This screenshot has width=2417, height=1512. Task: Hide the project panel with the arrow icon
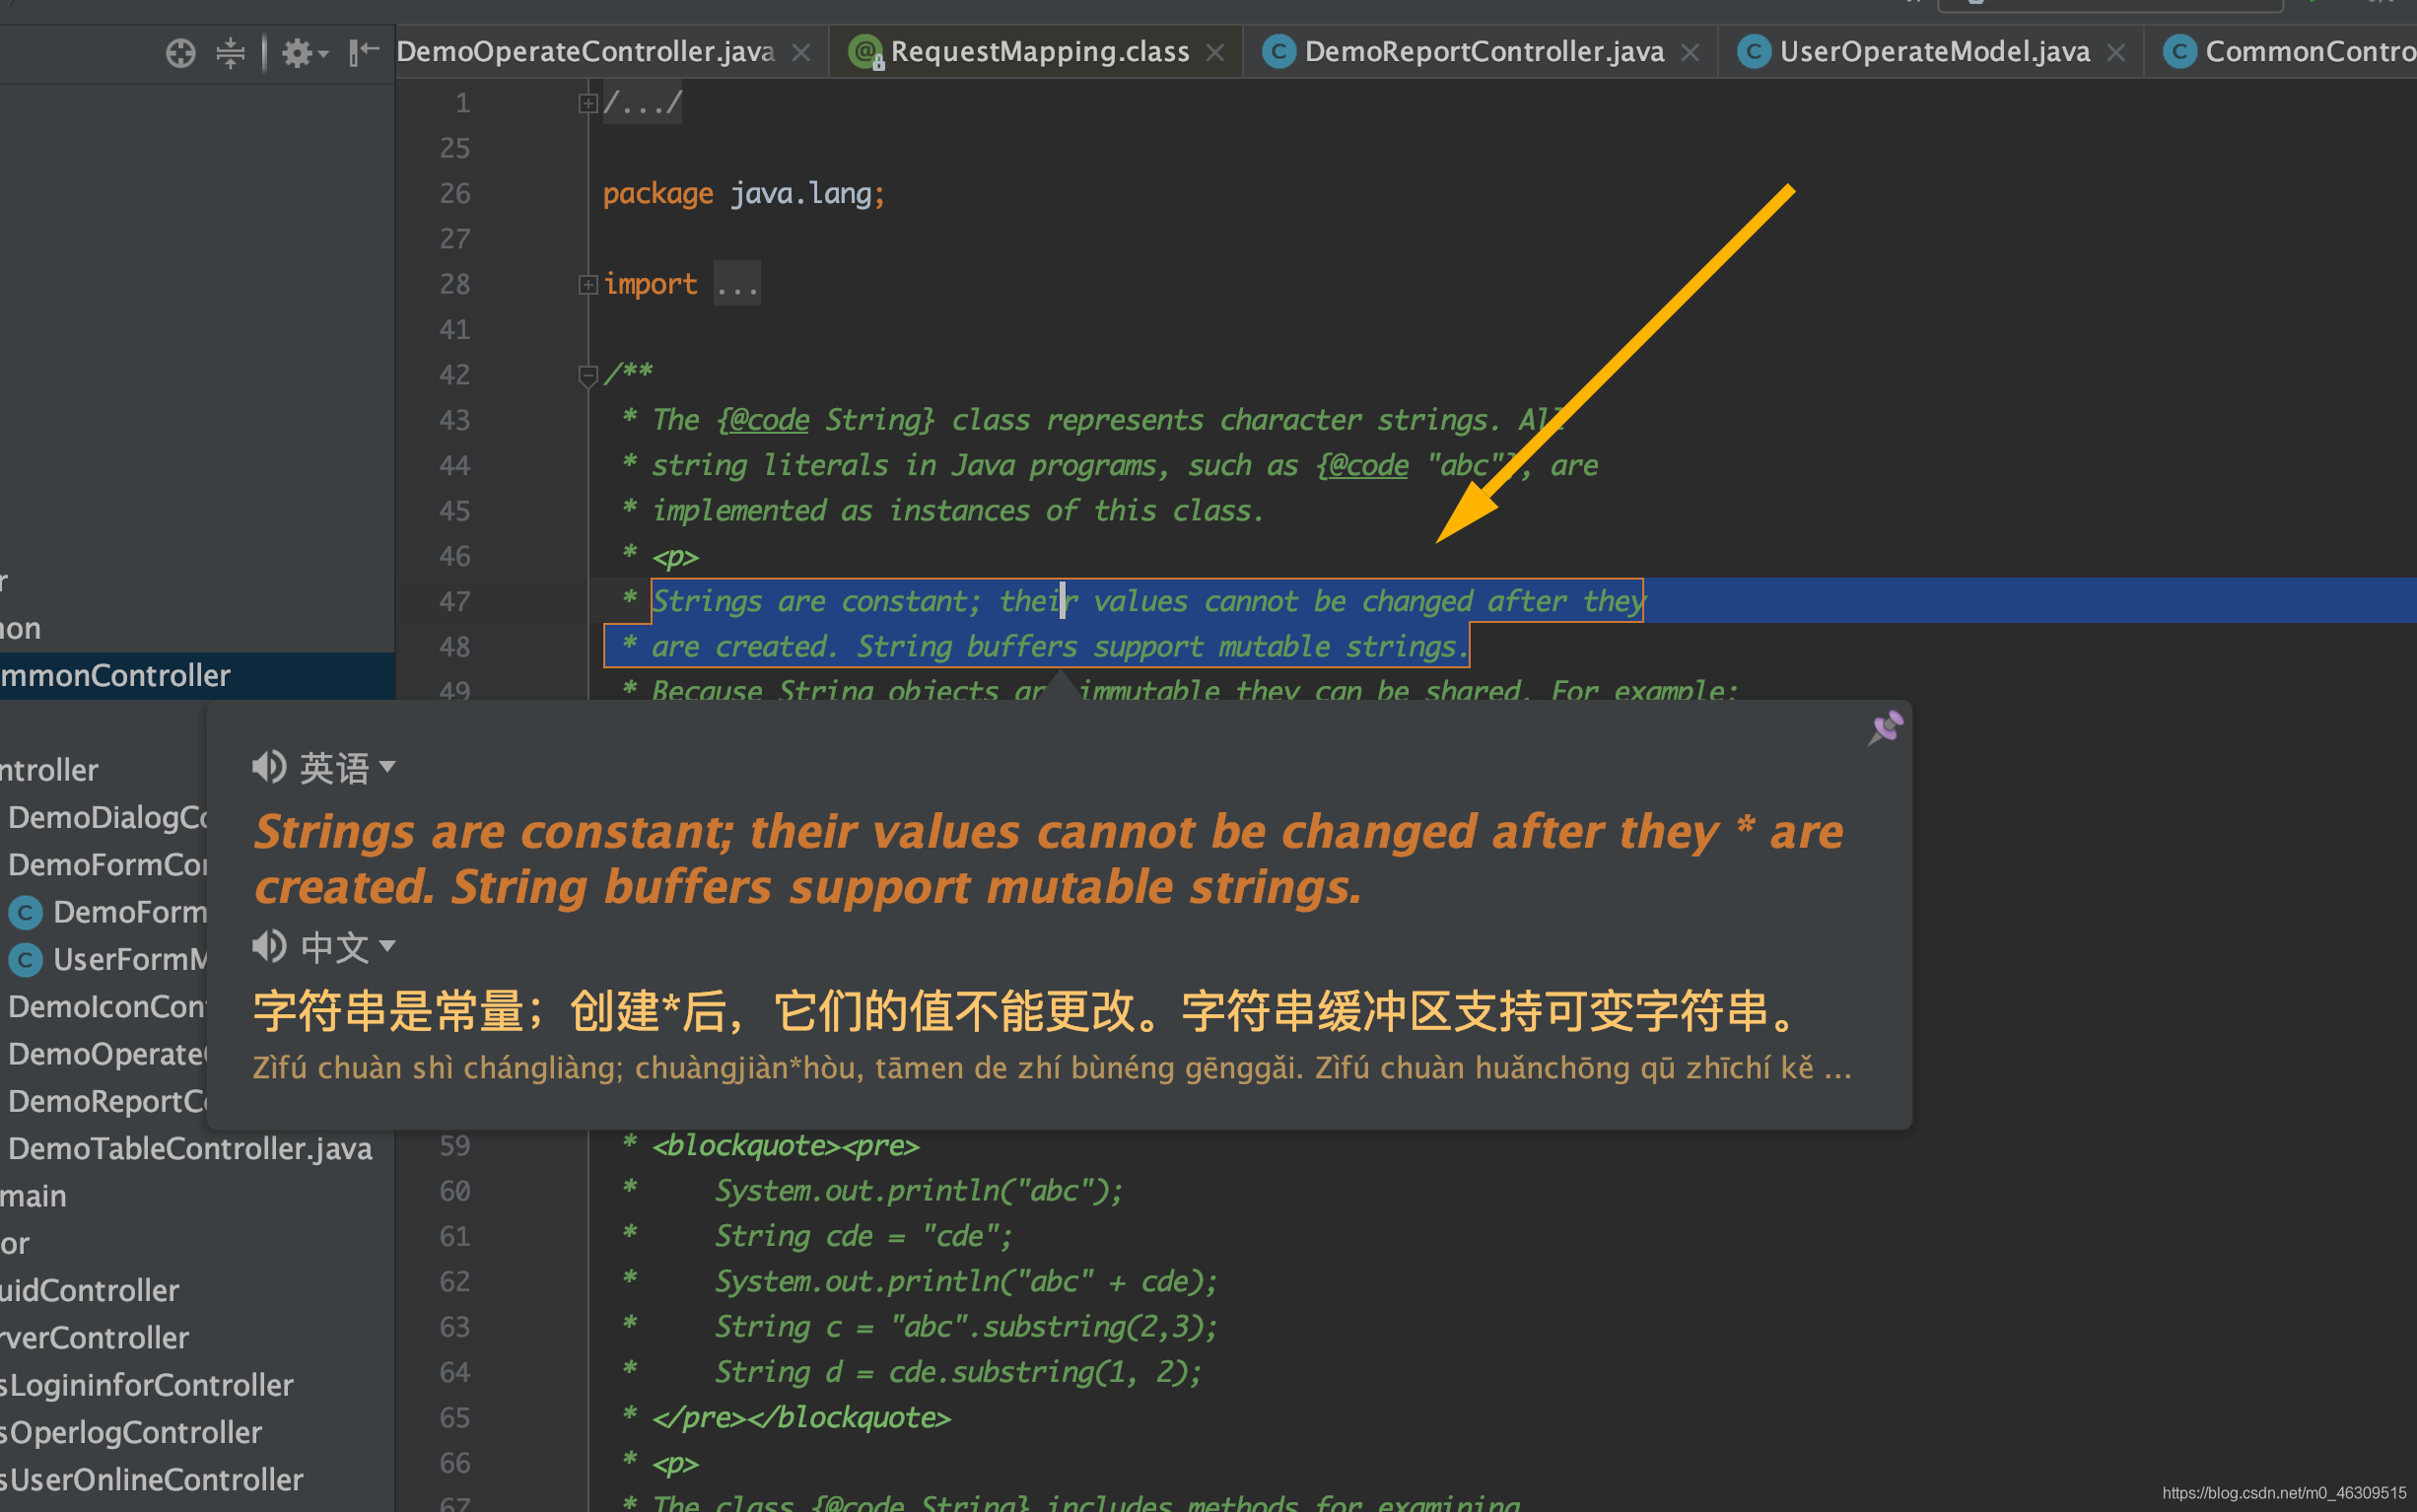pos(364,52)
